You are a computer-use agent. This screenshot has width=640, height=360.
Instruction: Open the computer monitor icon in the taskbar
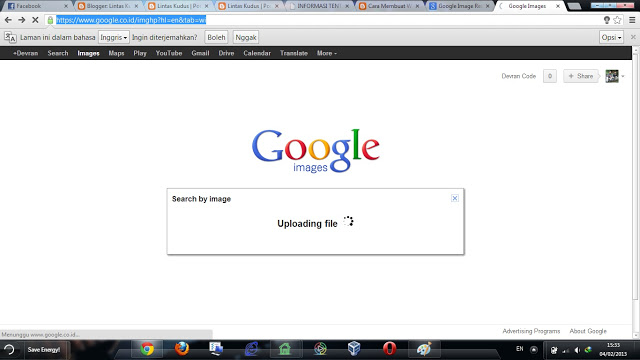[216, 349]
